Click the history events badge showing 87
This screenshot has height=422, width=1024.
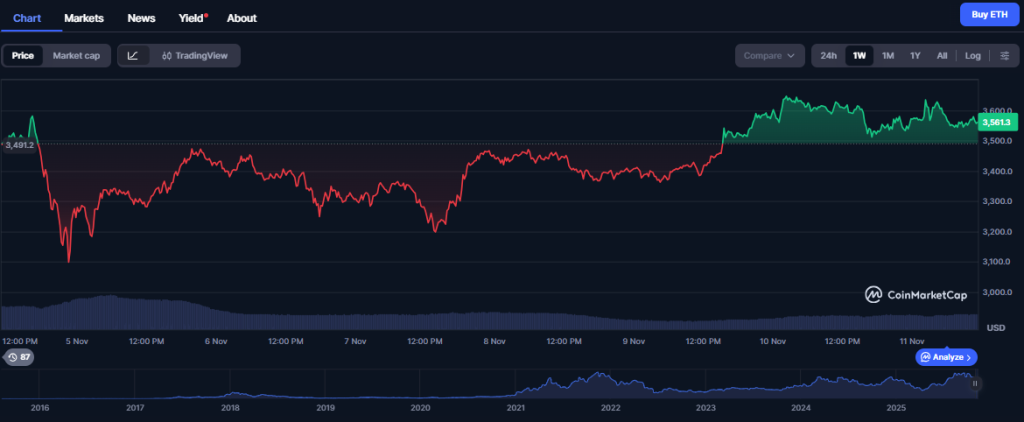19,357
